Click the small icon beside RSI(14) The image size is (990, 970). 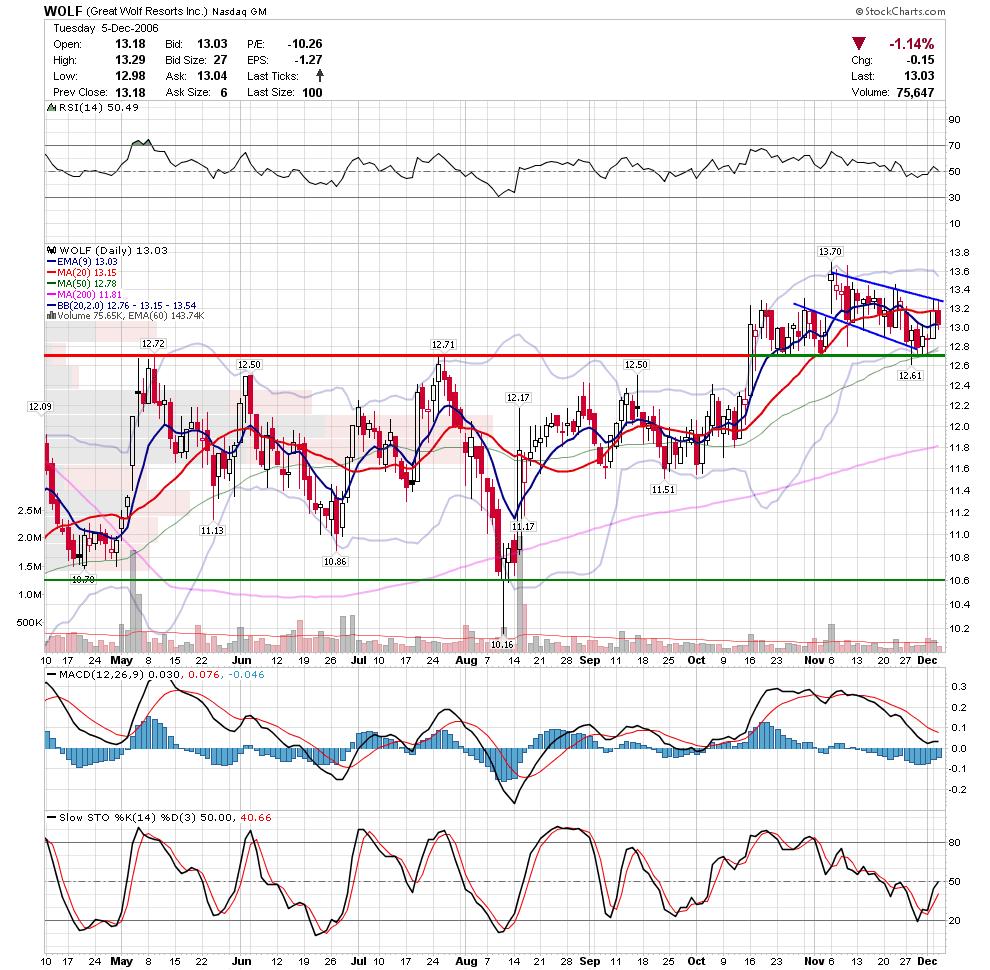click(x=51, y=108)
